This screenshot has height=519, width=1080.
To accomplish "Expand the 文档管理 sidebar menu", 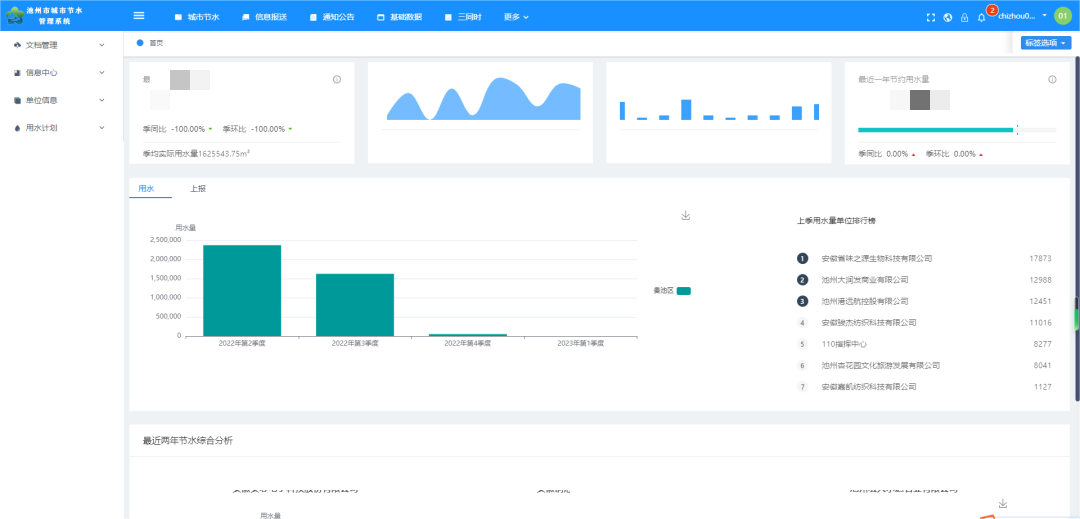I will [x=60, y=45].
